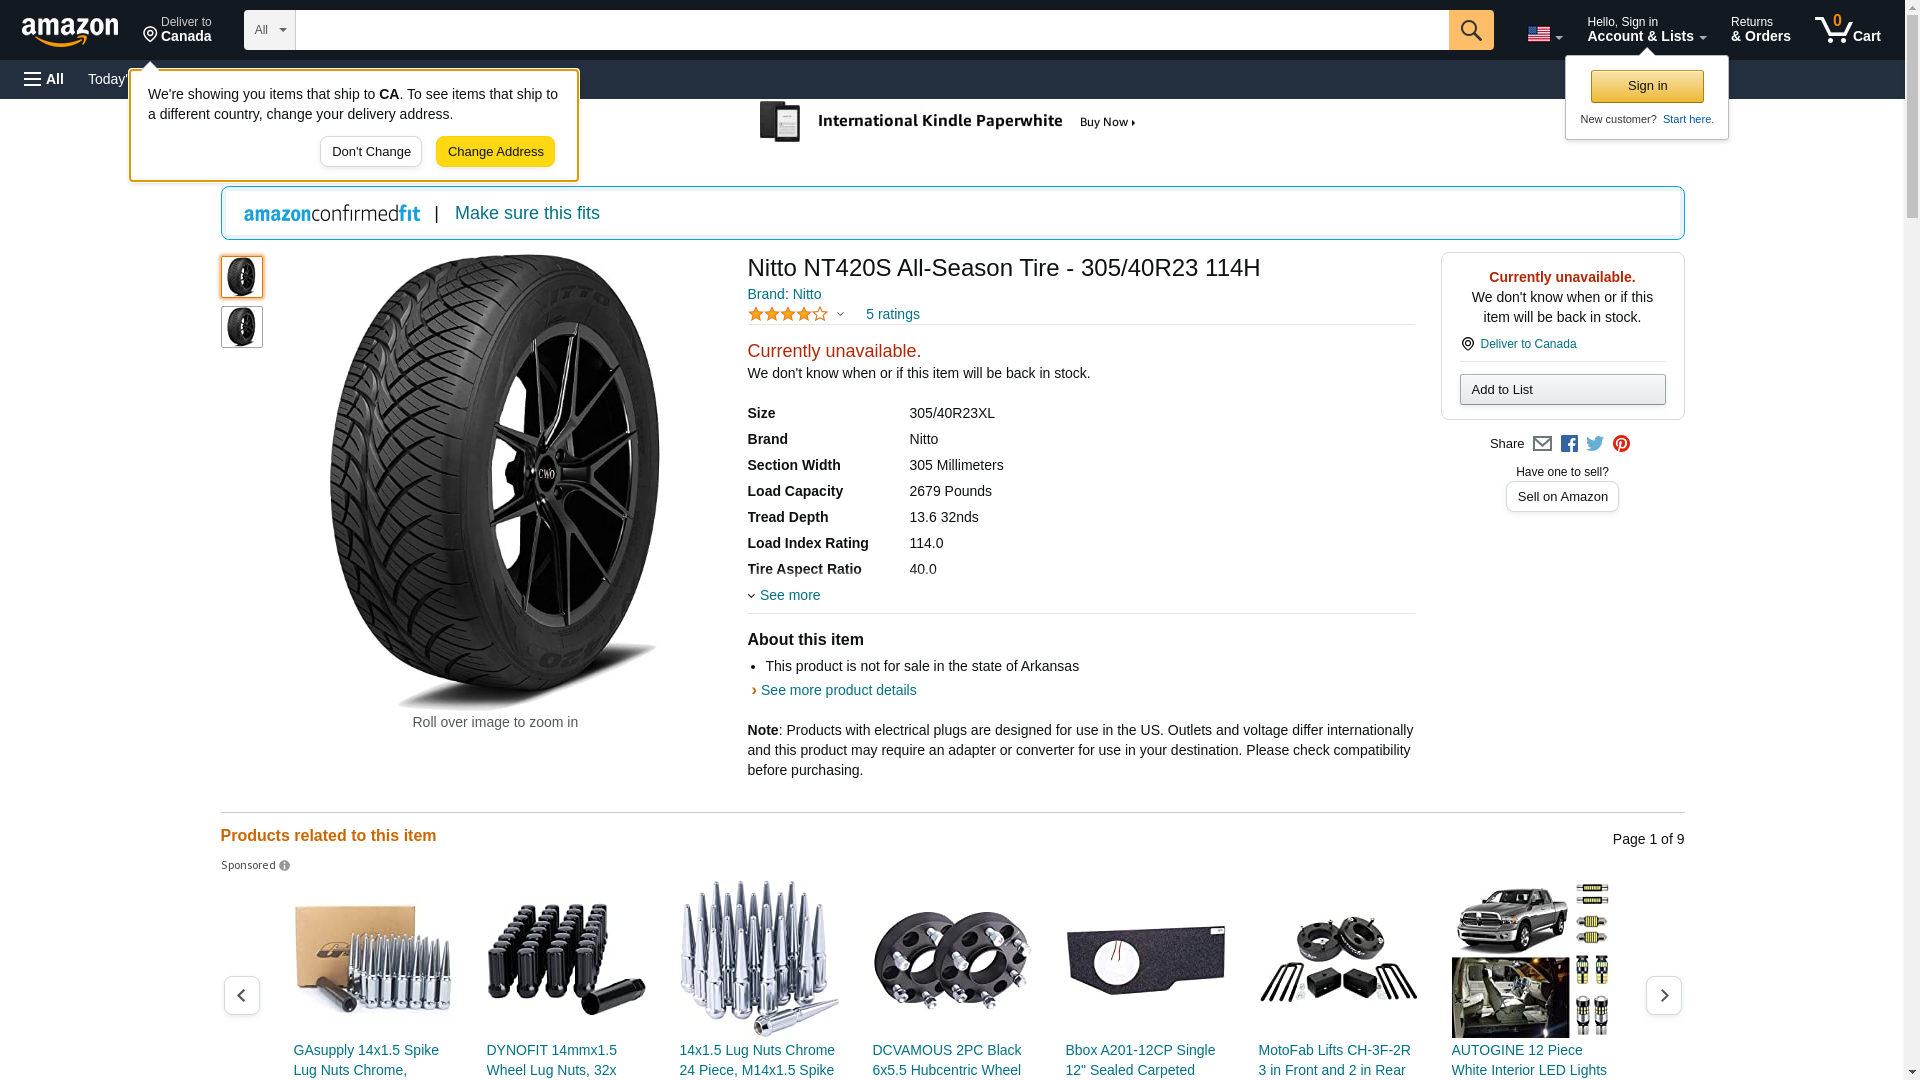Share product via email icon

(x=1542, y=444)
